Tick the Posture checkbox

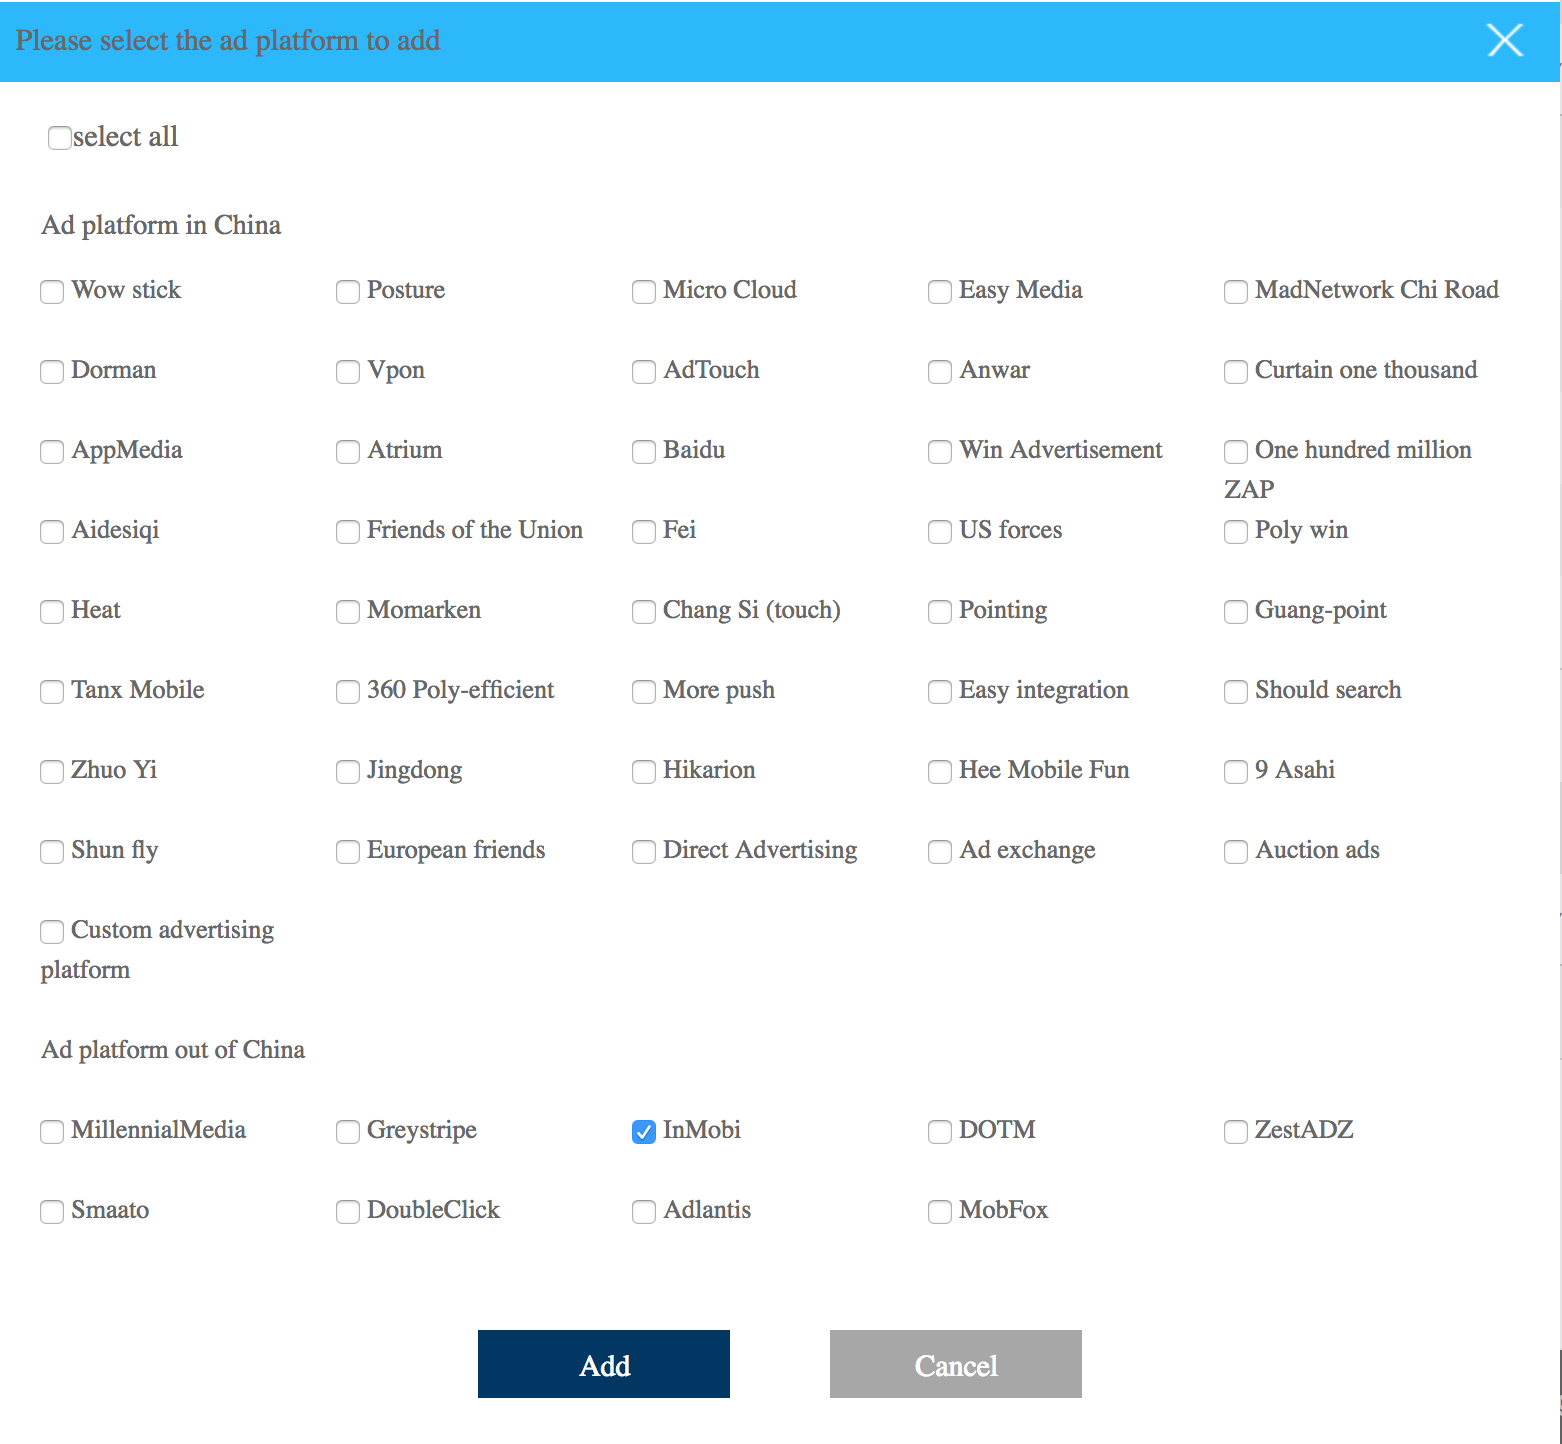click(348, 292)
